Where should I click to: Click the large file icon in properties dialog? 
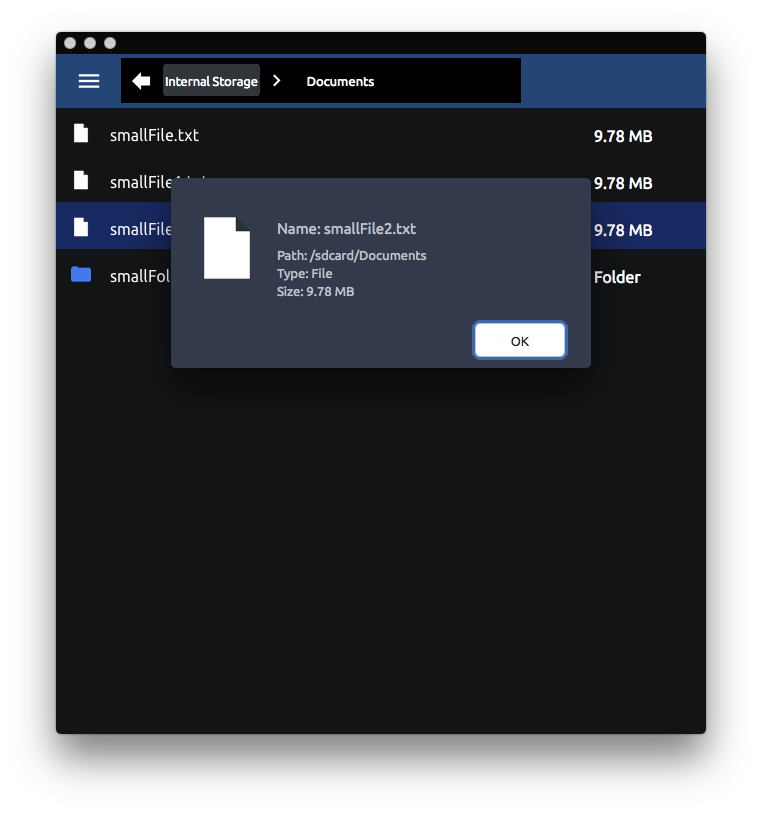click(x=227, y=248)
